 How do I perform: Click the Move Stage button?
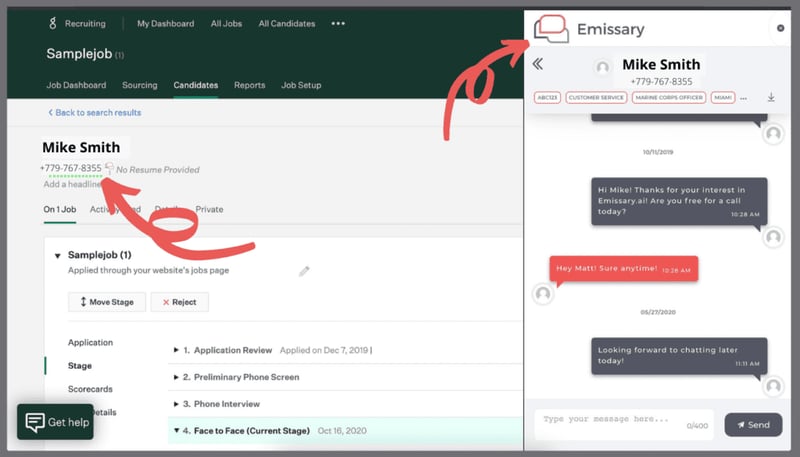(x=107, y=302)
